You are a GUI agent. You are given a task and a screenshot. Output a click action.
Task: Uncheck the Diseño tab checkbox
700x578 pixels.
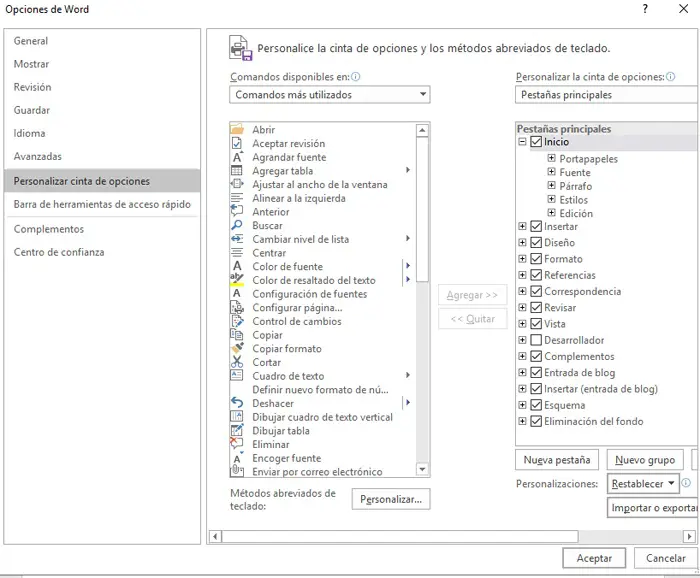536,242
